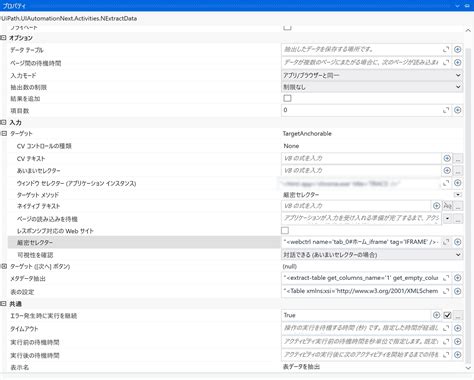Pin the プロパティ panel using title bar pin

pos(467,6)
